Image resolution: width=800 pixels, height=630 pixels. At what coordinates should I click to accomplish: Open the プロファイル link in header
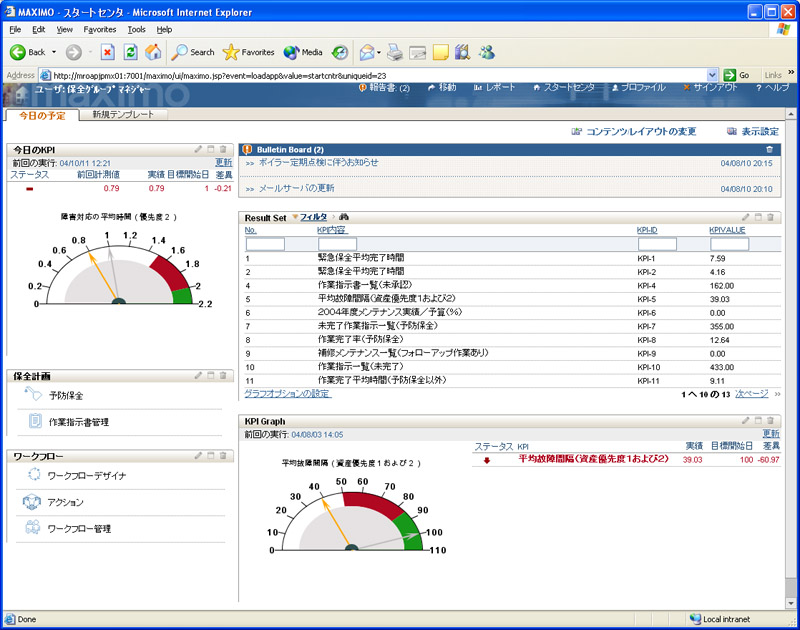coord(638,88)
